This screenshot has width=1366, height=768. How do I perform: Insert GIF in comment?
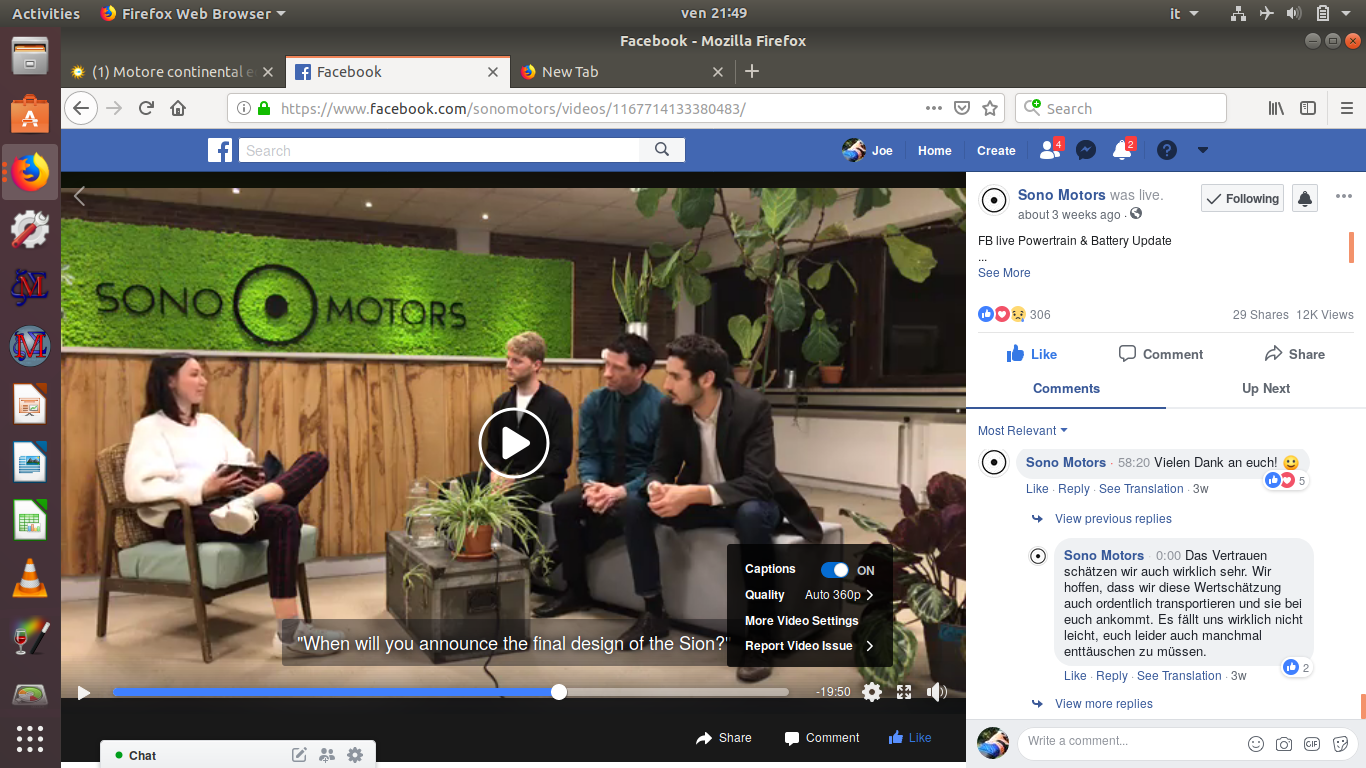(1312, 744)
